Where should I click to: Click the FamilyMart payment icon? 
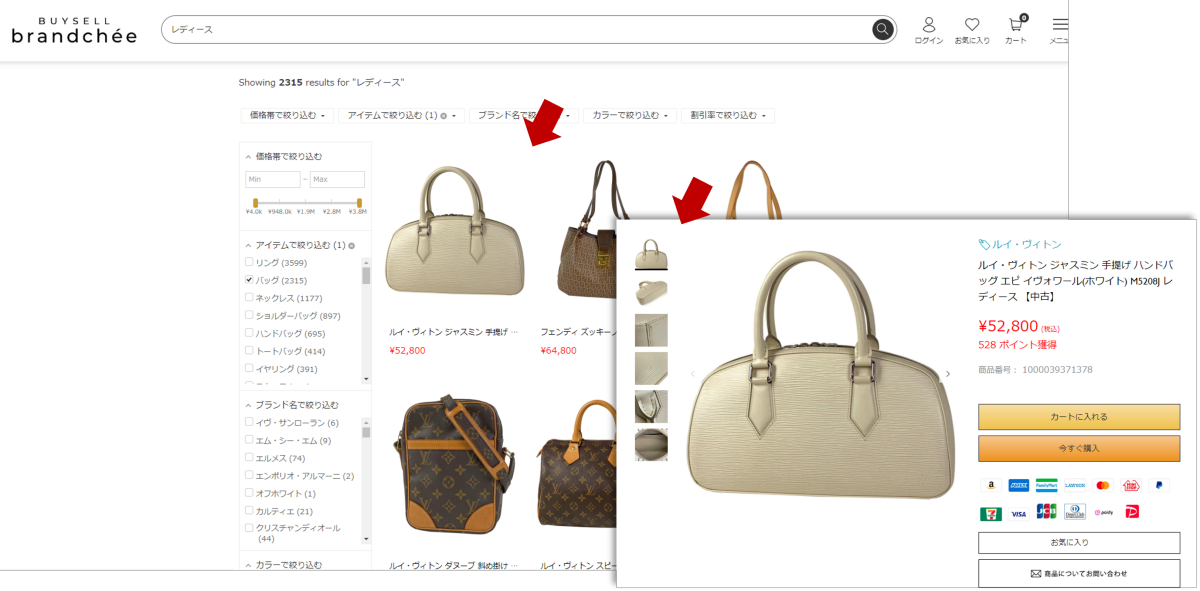pos(1046,485)
